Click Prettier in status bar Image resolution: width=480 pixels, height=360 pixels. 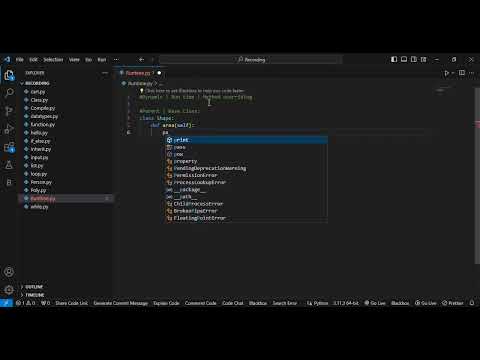(453, 303)
